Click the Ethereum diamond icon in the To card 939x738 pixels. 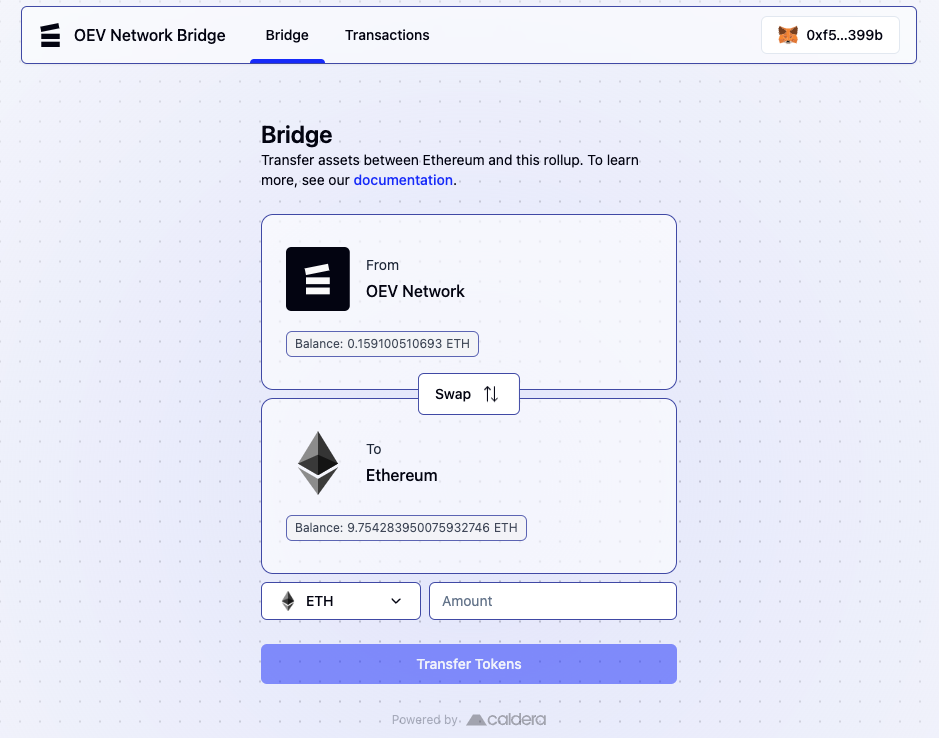click(317, 462)
